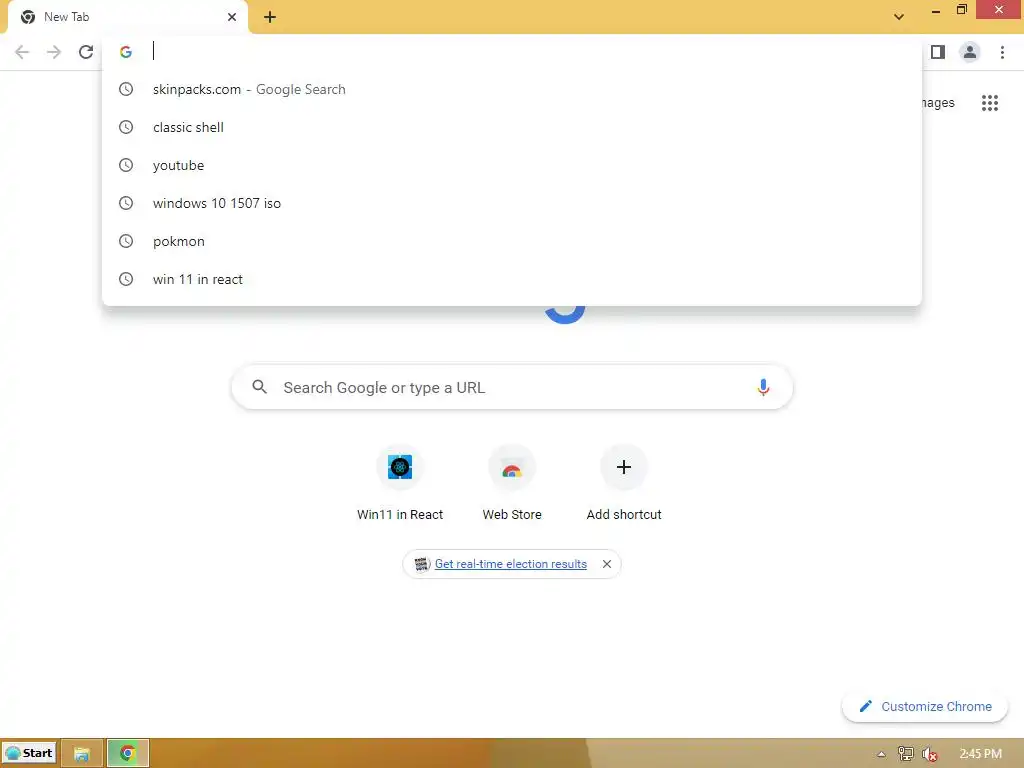This screenshot has width=1024, height=768.
Task: Show hidden tray icons arrow
Action: [x=881, y=754]
